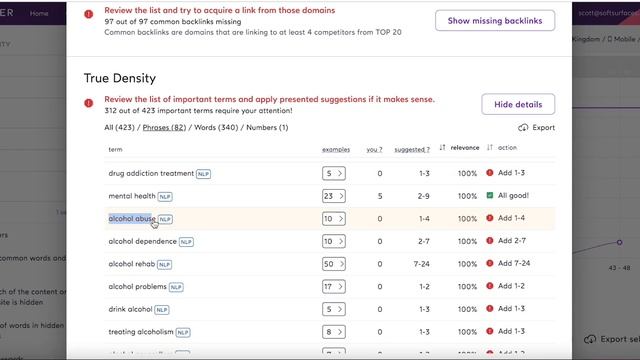Click red status icon next to Add 1-4
The image size is (640, 360).
(490, 218)
